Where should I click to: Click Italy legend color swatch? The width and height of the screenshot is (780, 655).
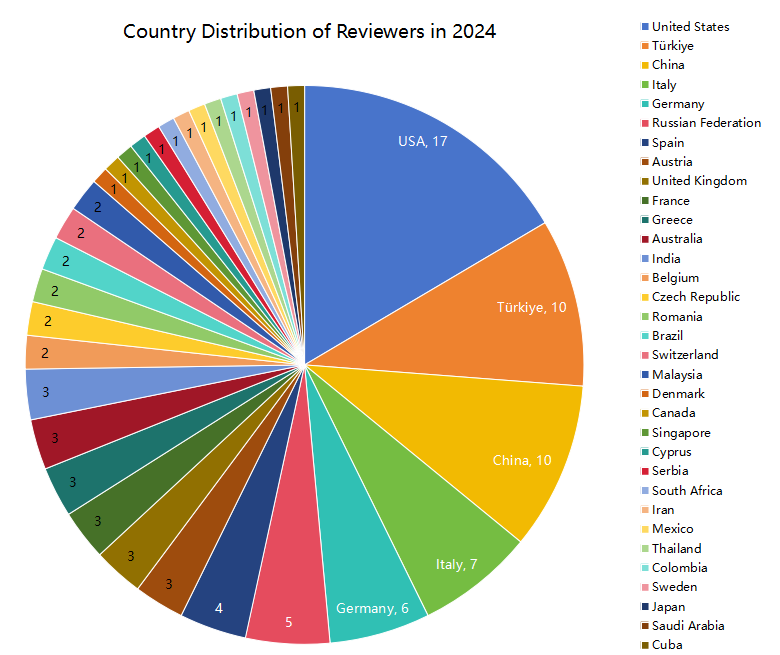click(x=645, y=85)
